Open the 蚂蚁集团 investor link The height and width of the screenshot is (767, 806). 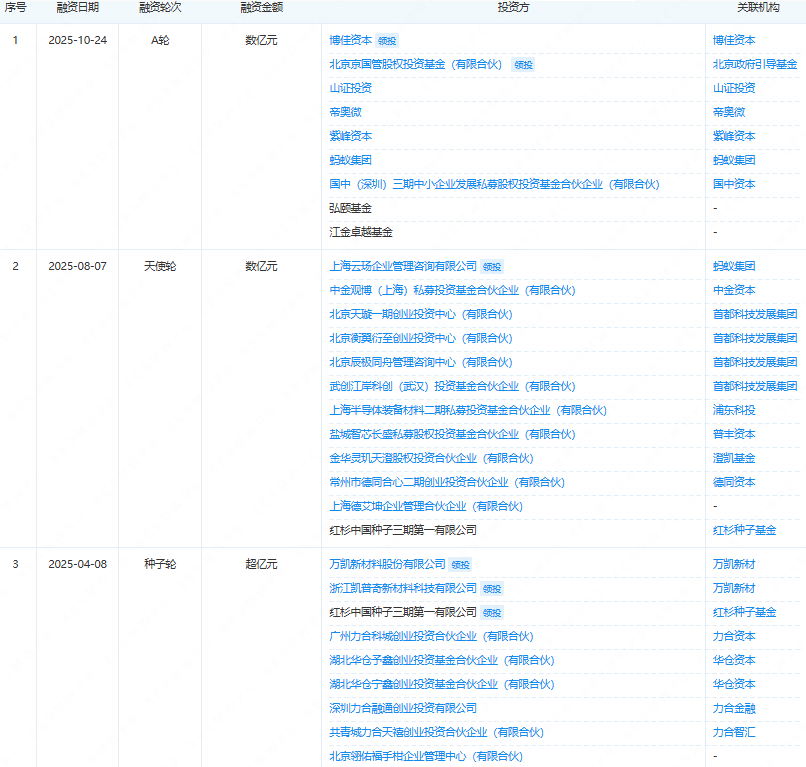click(x=345, y=160)
